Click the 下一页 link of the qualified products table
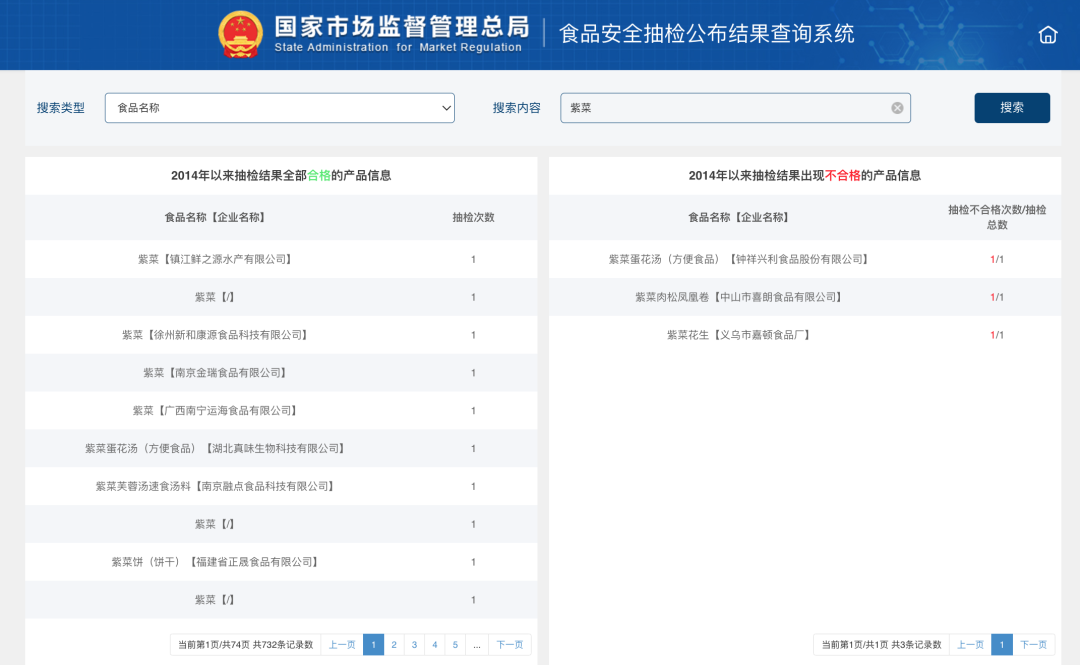This screenshot has width=1080, height=665. click(x=509, y=644)
